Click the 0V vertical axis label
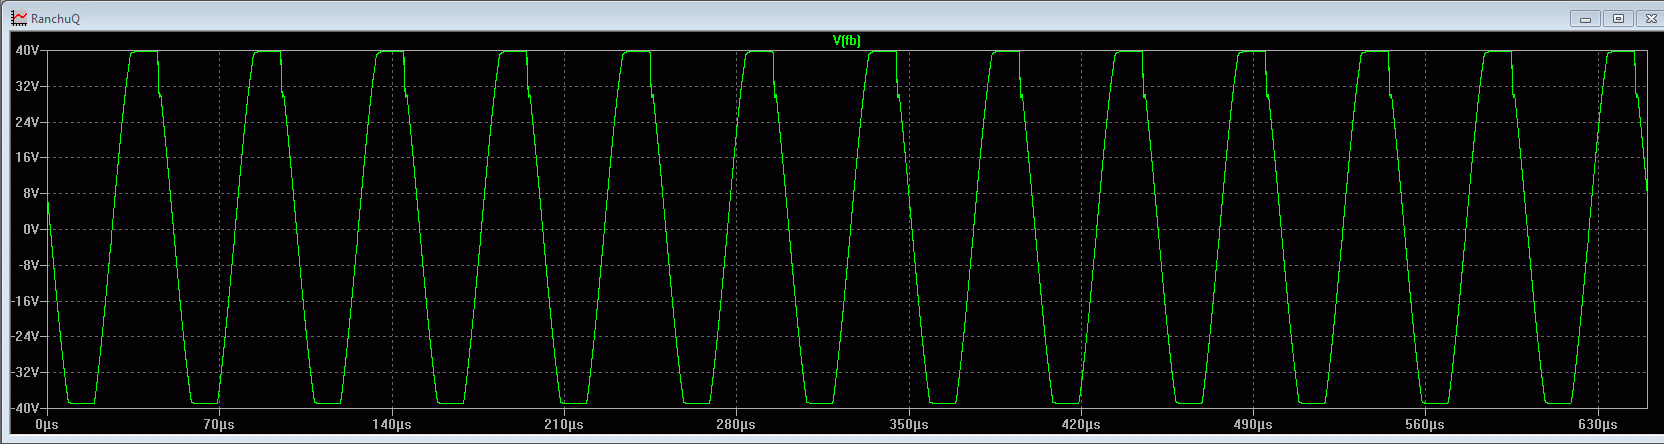This screenshot has height=444, width=1664. click(x=31, y=229)
